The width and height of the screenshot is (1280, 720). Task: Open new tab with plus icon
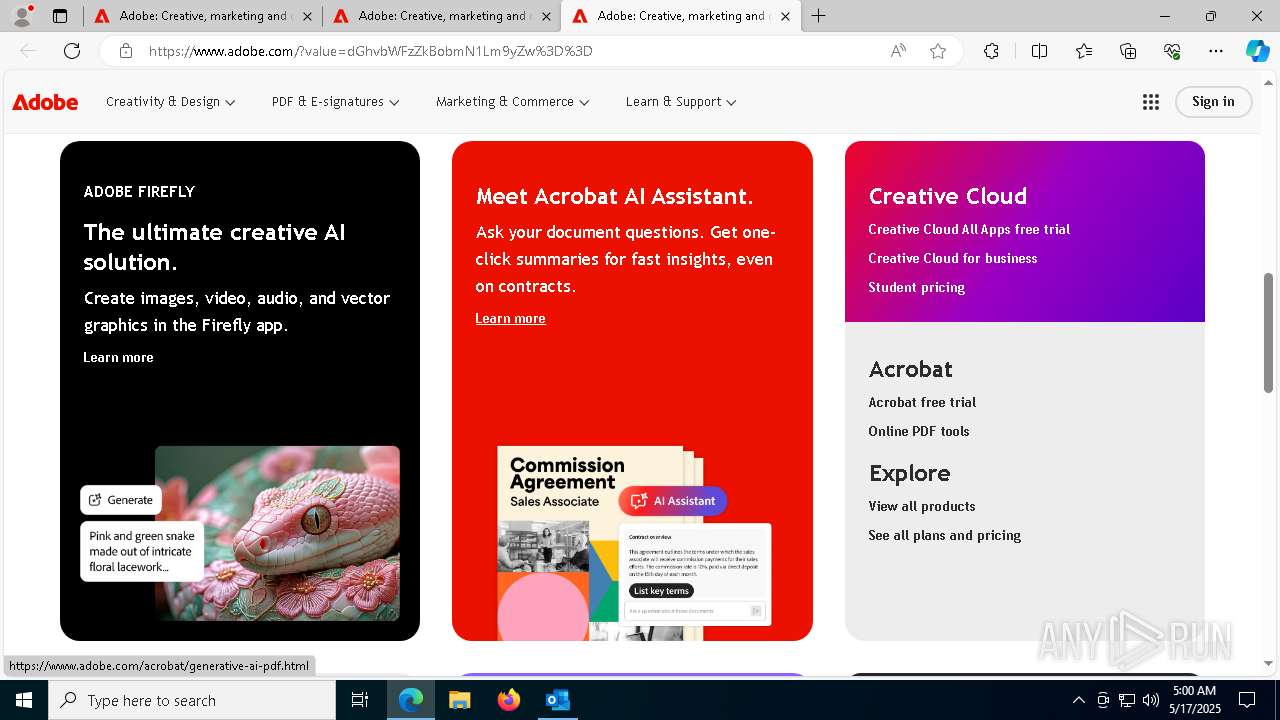(819, 16)
